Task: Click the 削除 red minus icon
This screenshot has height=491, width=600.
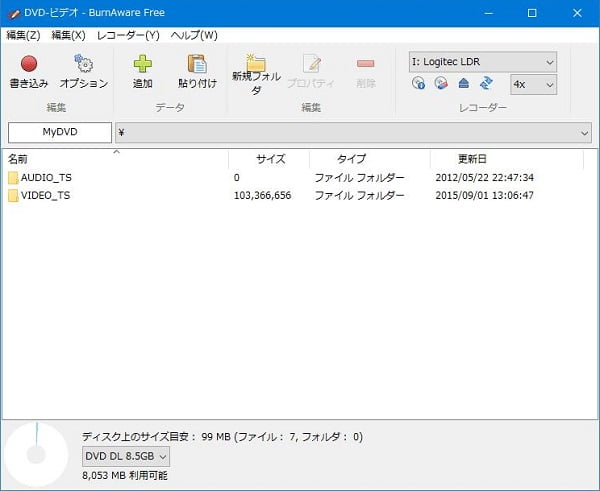Action: click(x=365, y=64)
